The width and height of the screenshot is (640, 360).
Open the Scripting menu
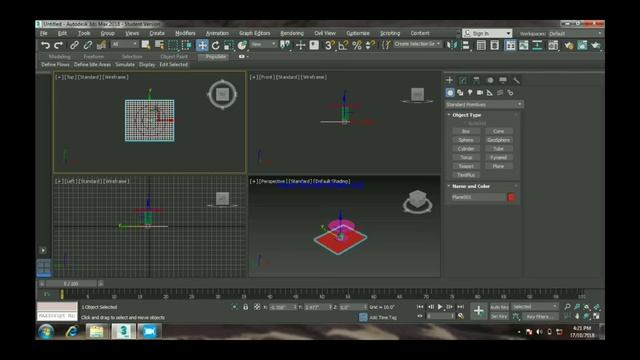(390, 33)
